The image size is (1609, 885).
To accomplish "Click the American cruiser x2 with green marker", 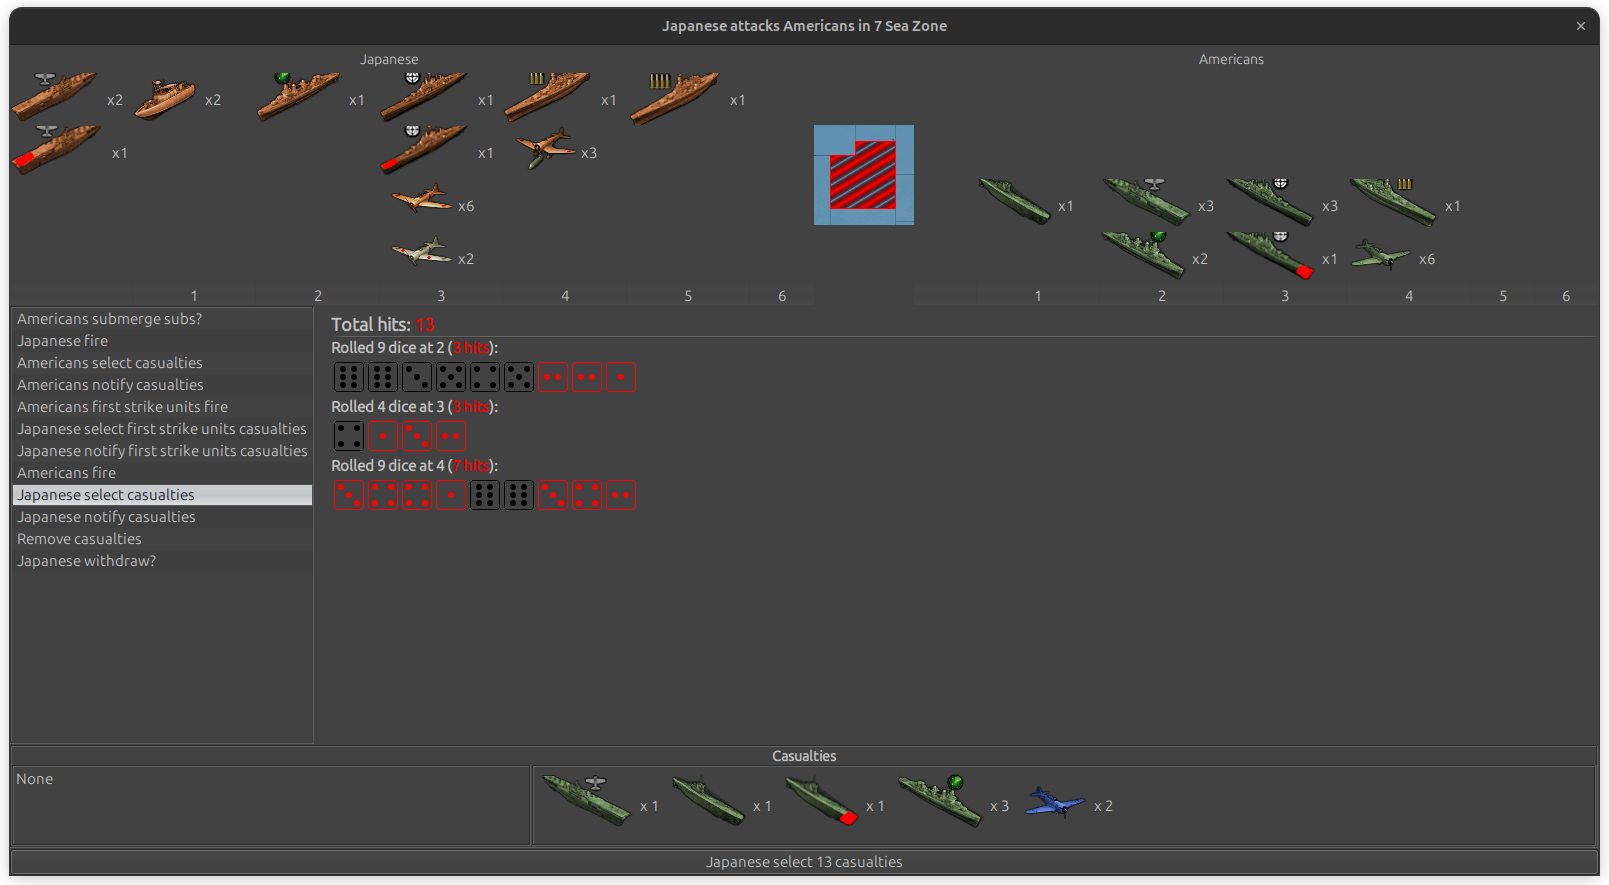I will point(1144,254).
